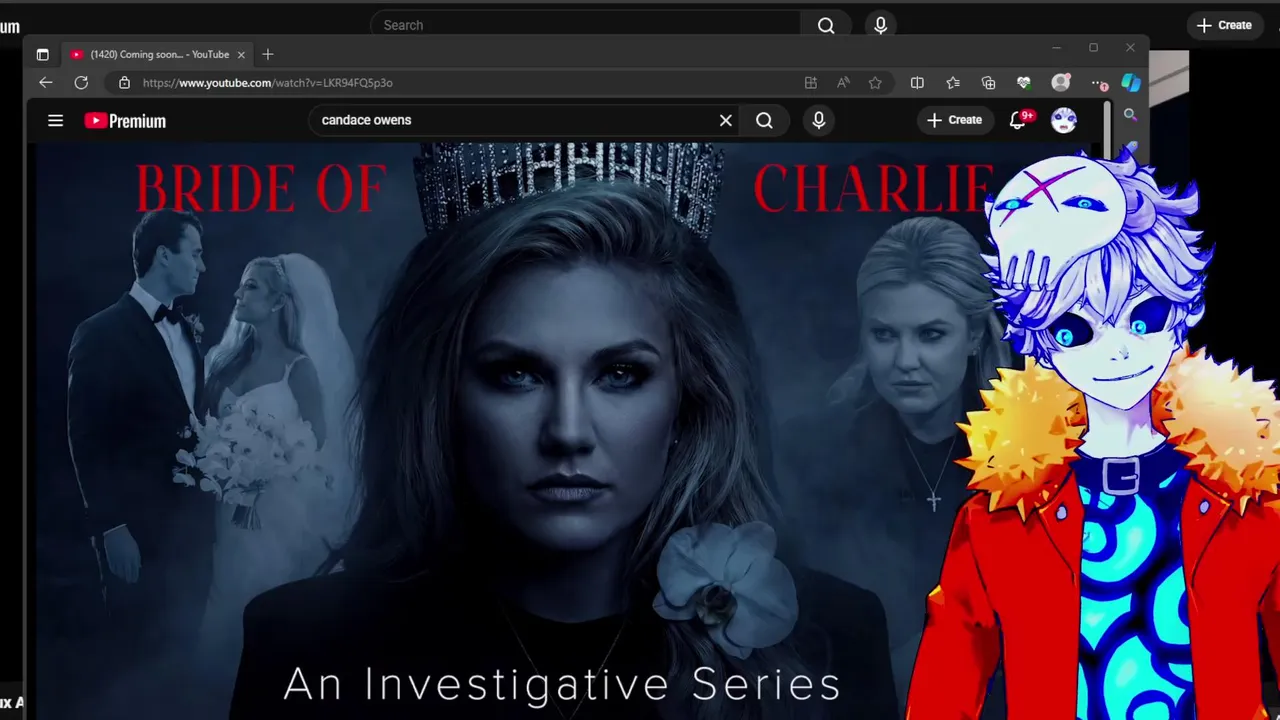Open the Edge Collections panel

pos(989,83)
